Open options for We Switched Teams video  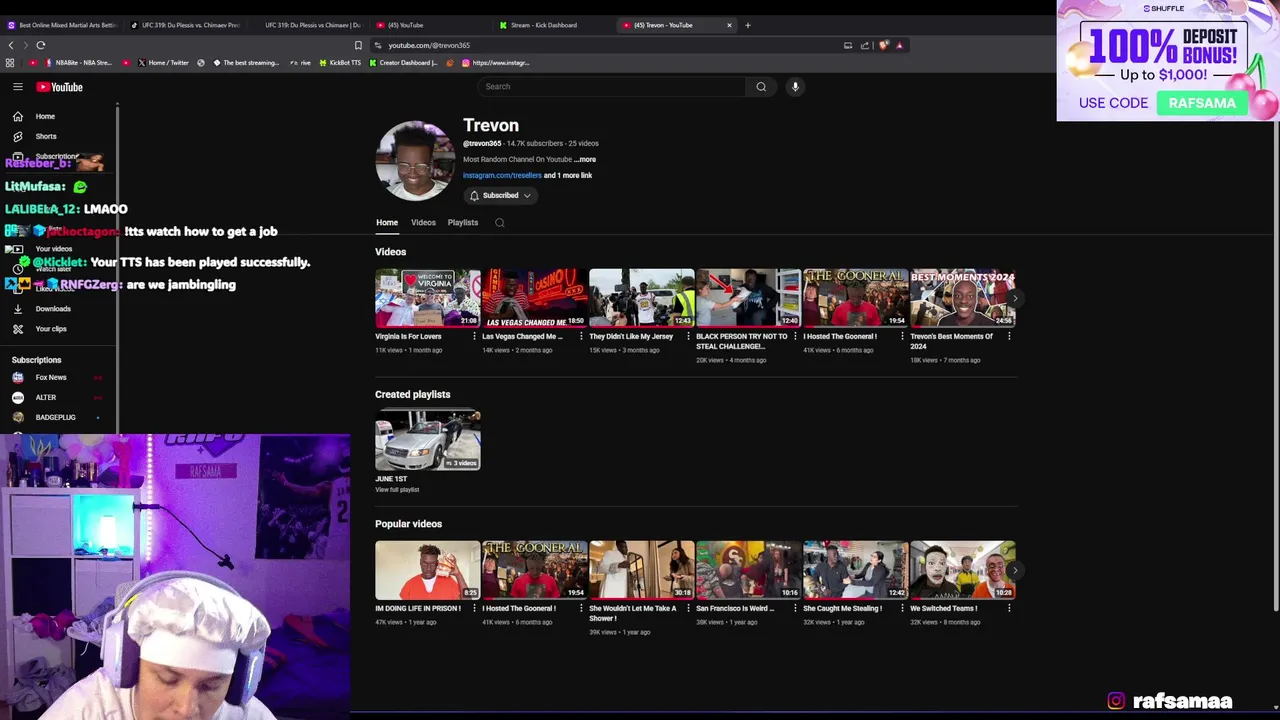[1009, 608]
